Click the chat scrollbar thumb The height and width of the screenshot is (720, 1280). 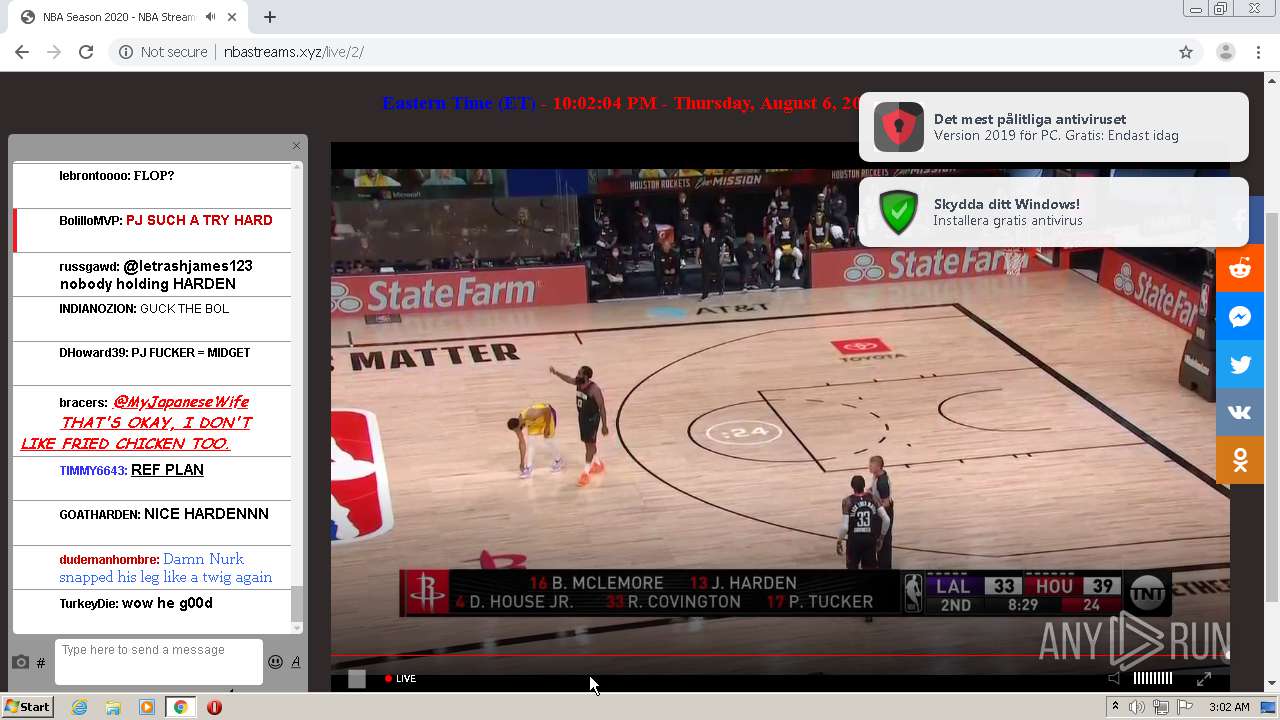click(x=296, y=604)
